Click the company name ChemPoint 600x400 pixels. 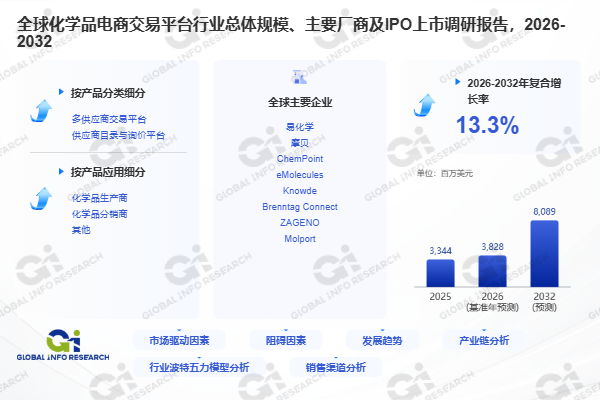click(300, 159)
